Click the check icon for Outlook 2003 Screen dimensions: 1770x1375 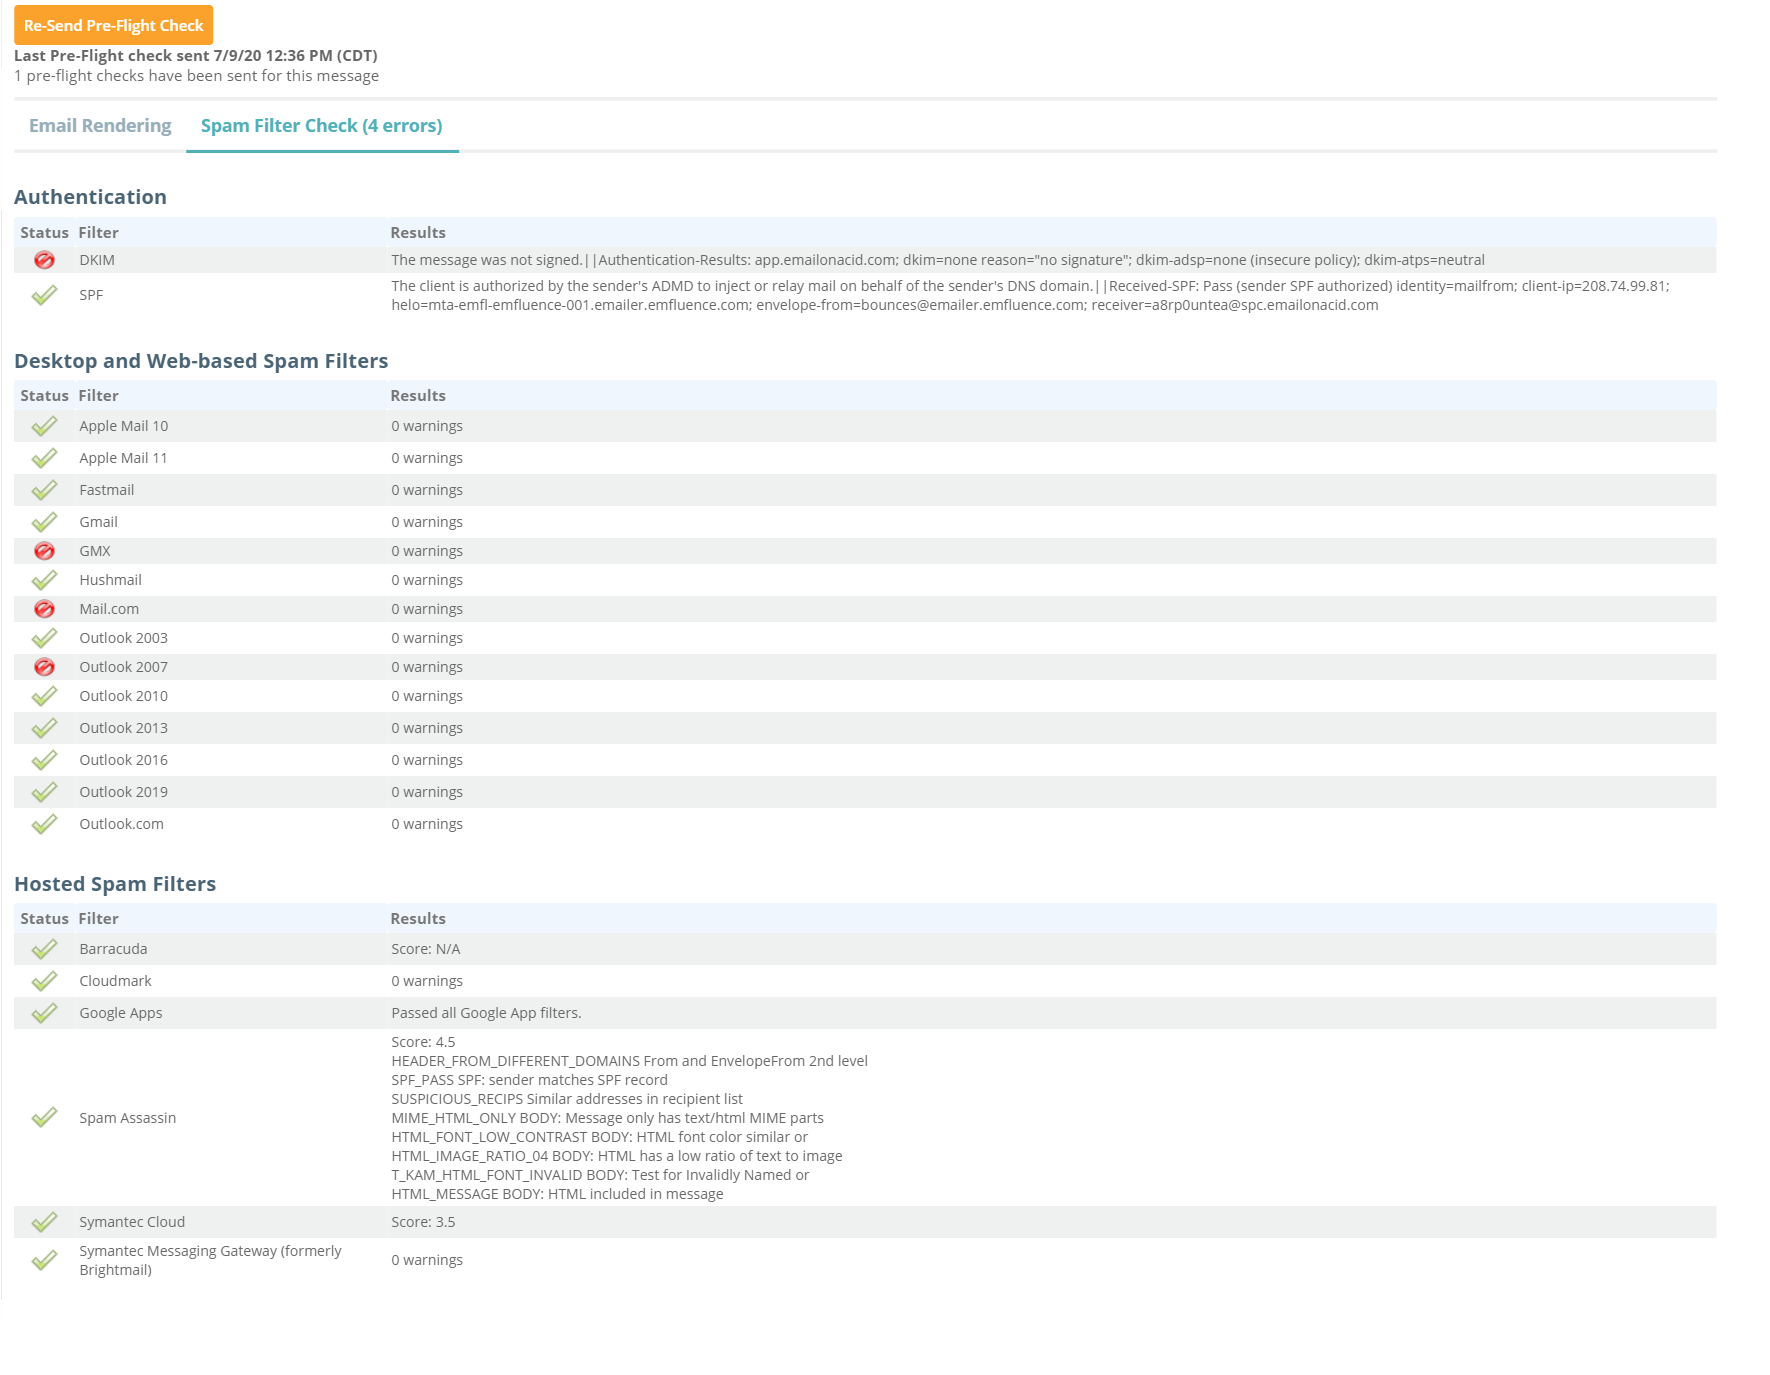[44, 638]
